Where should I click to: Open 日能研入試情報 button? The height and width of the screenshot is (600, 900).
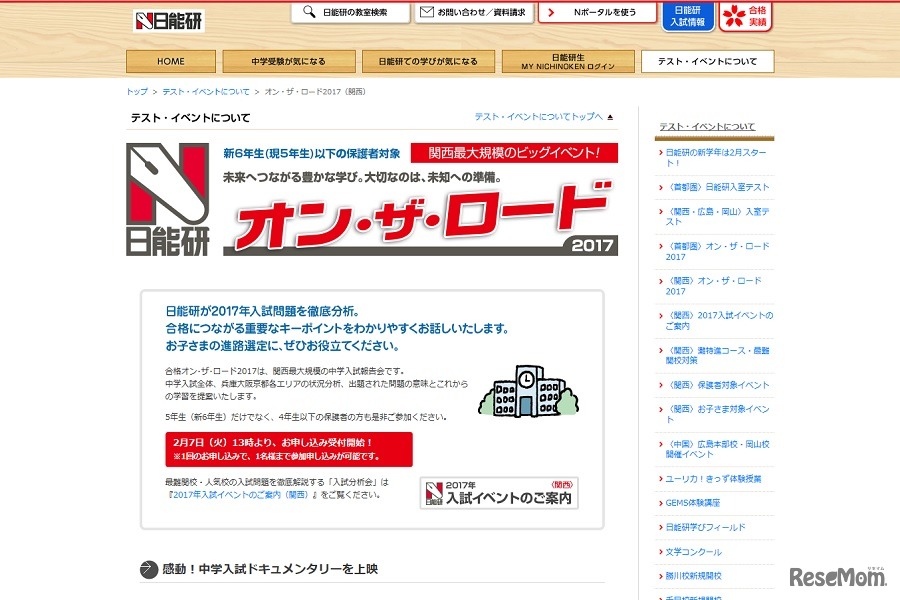click(x=688, y=17)
